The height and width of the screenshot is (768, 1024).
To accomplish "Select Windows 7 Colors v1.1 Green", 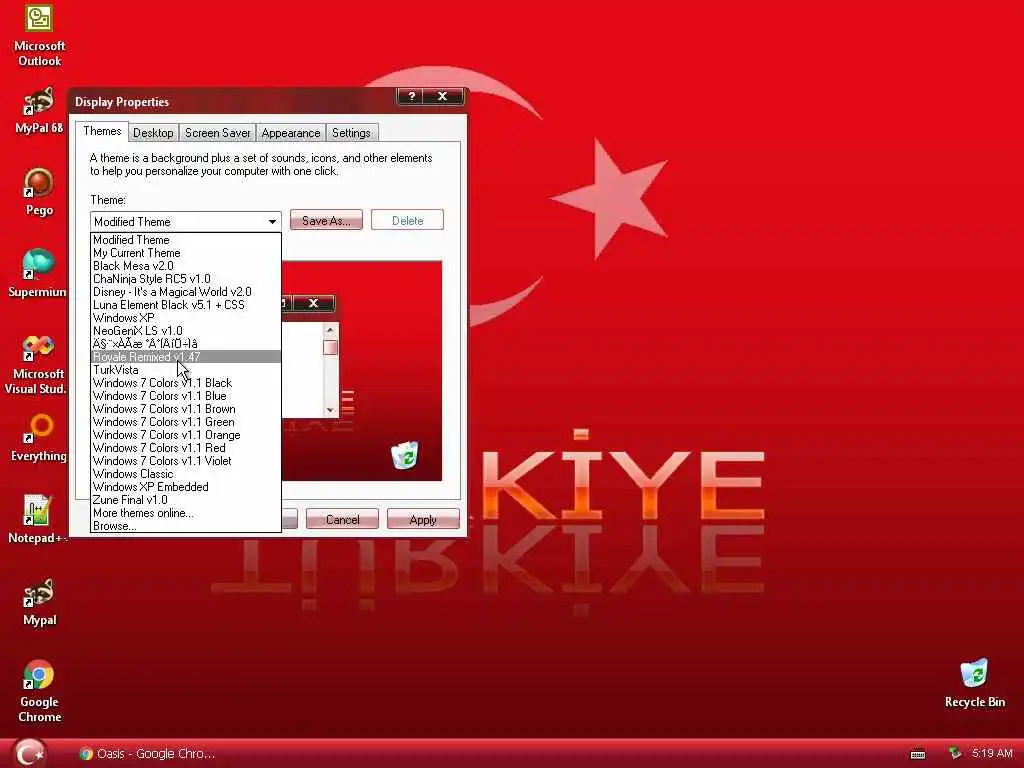I will coord(185,422).
